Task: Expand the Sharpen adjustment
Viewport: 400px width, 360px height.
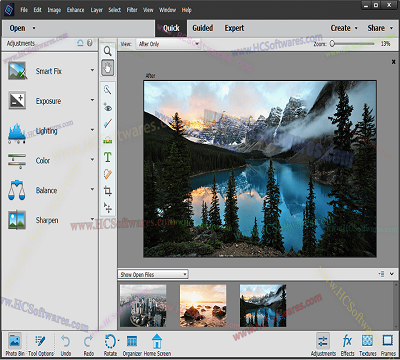Action: coord(92,219)
